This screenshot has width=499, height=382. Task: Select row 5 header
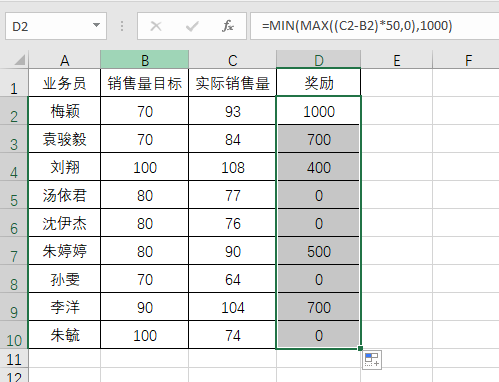(x=14, y=195)
